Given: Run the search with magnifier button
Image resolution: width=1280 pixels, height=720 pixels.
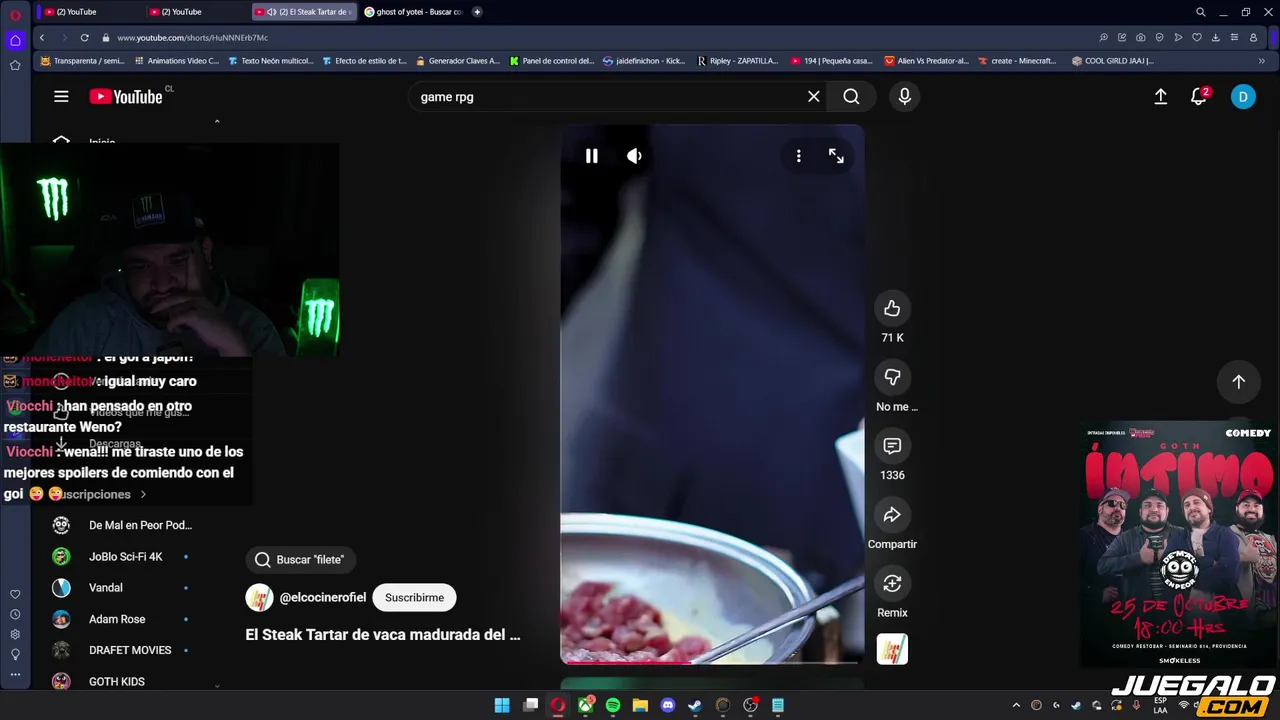Looking at the screenshot, I should (851, 96).
